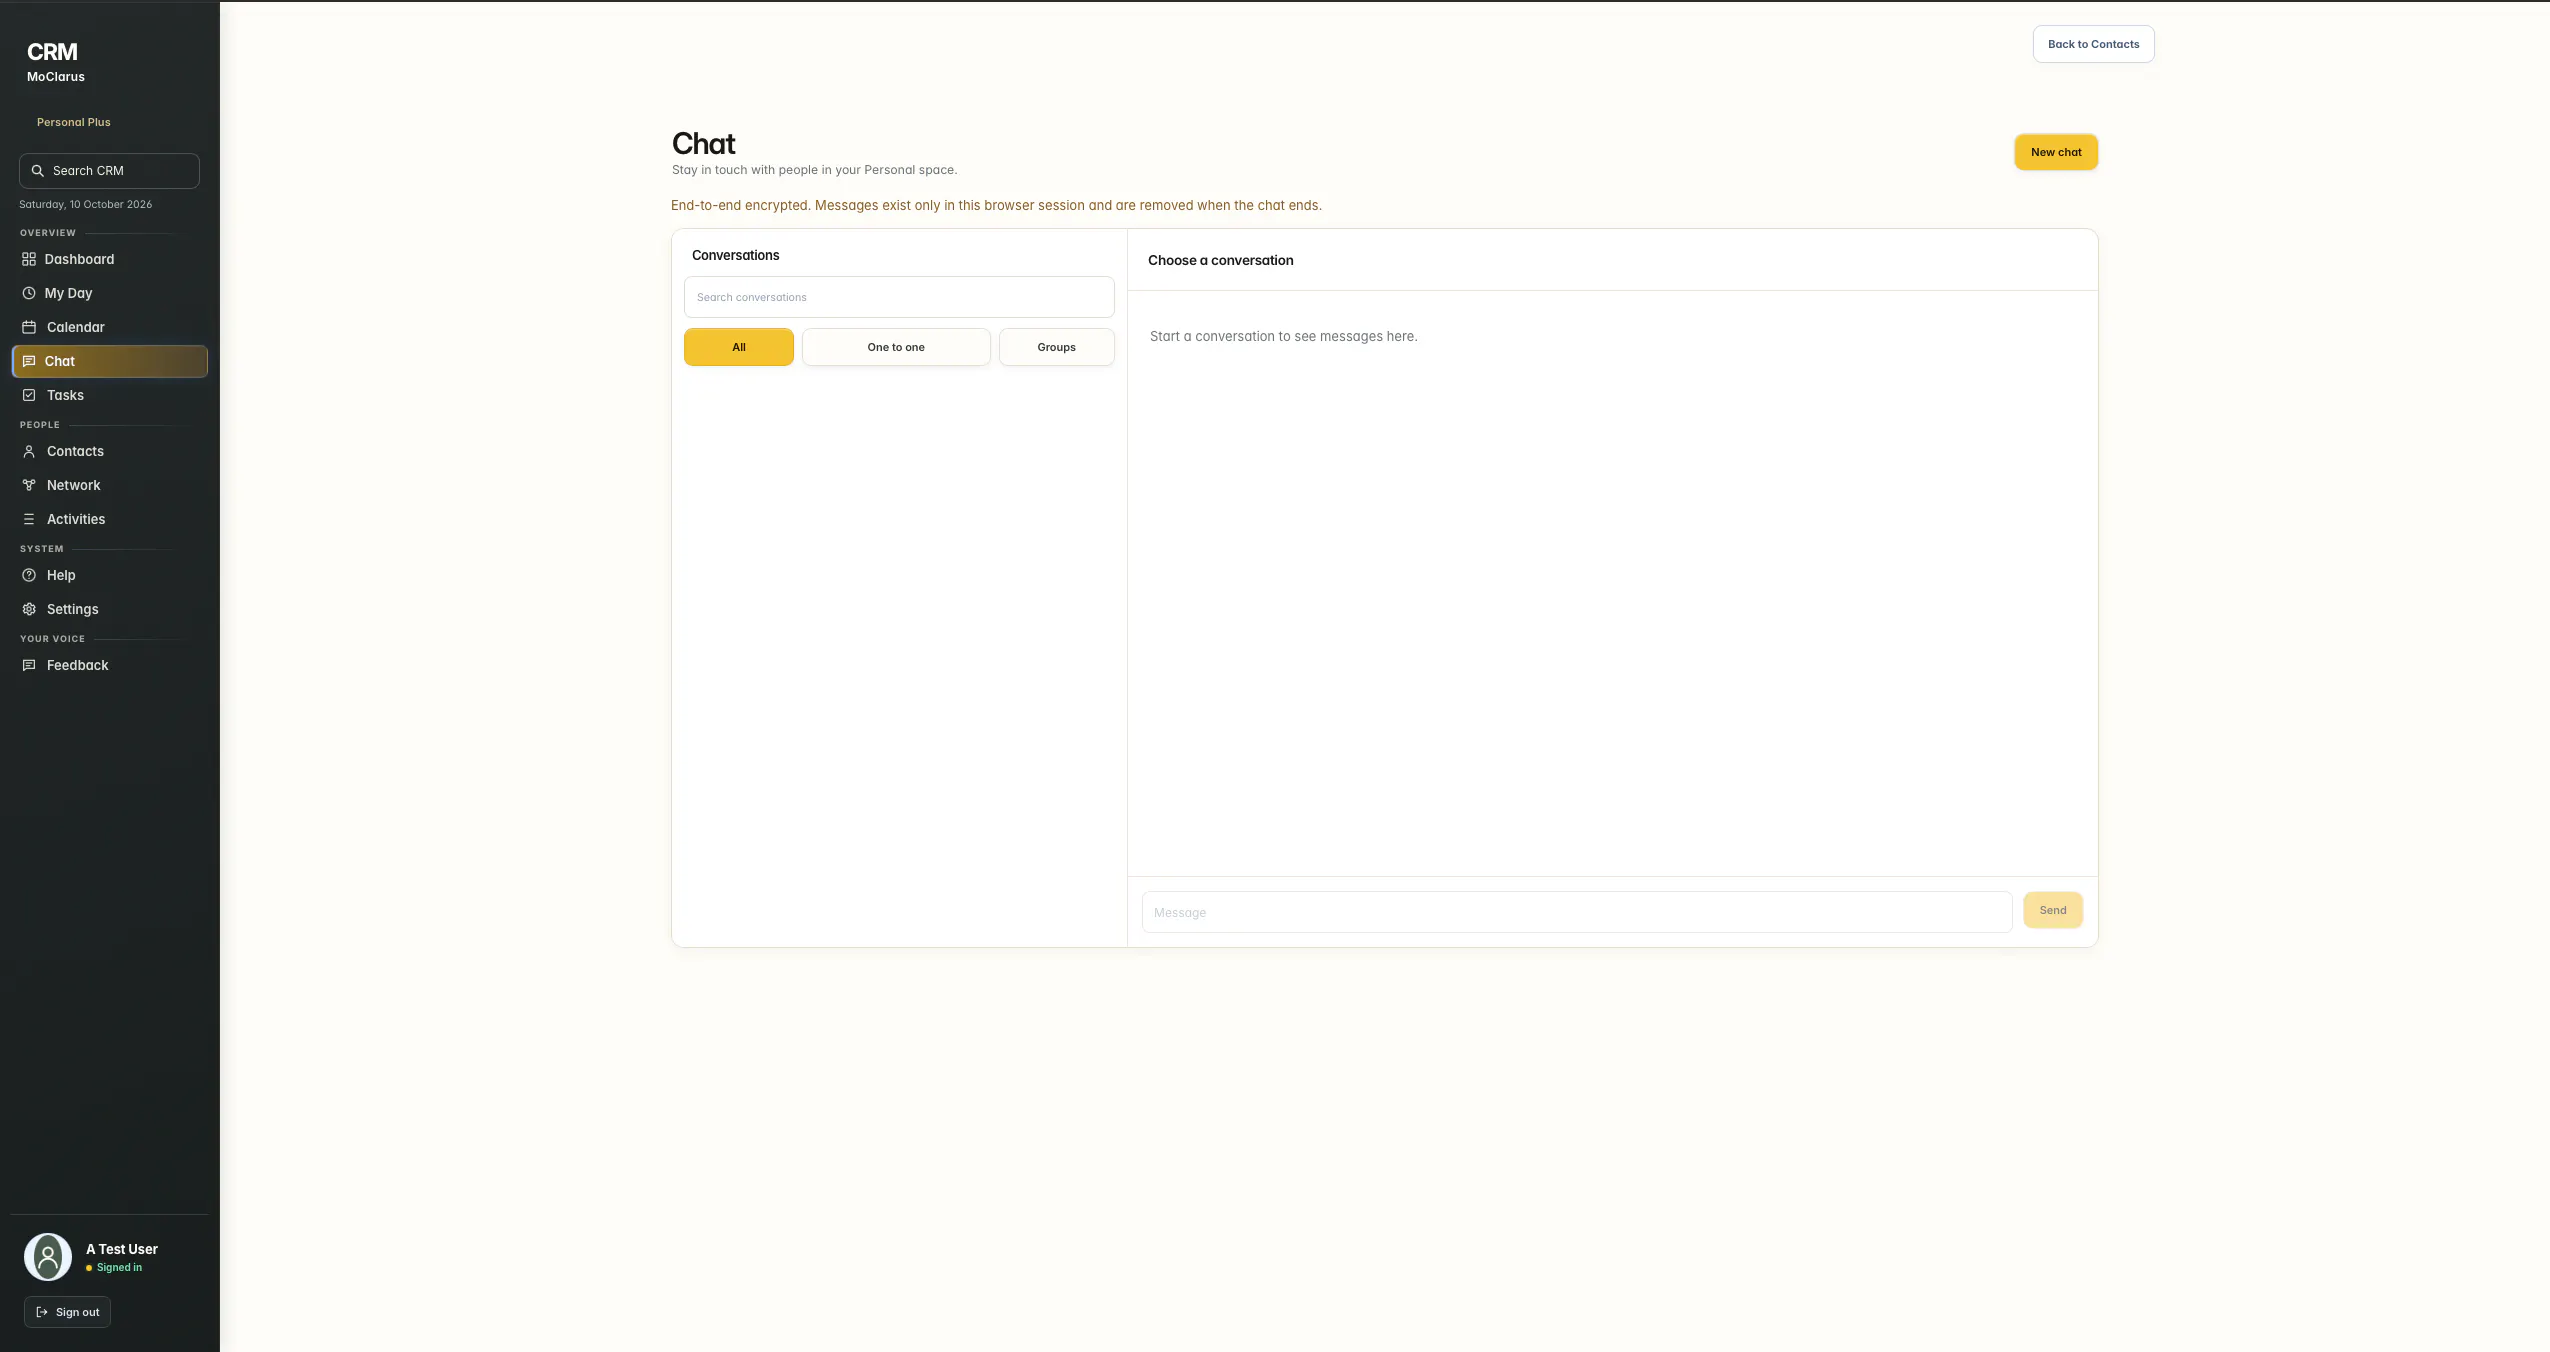Show only Groups conversations
This screenshot has width=2550, height=1352.
(1056, 347)
